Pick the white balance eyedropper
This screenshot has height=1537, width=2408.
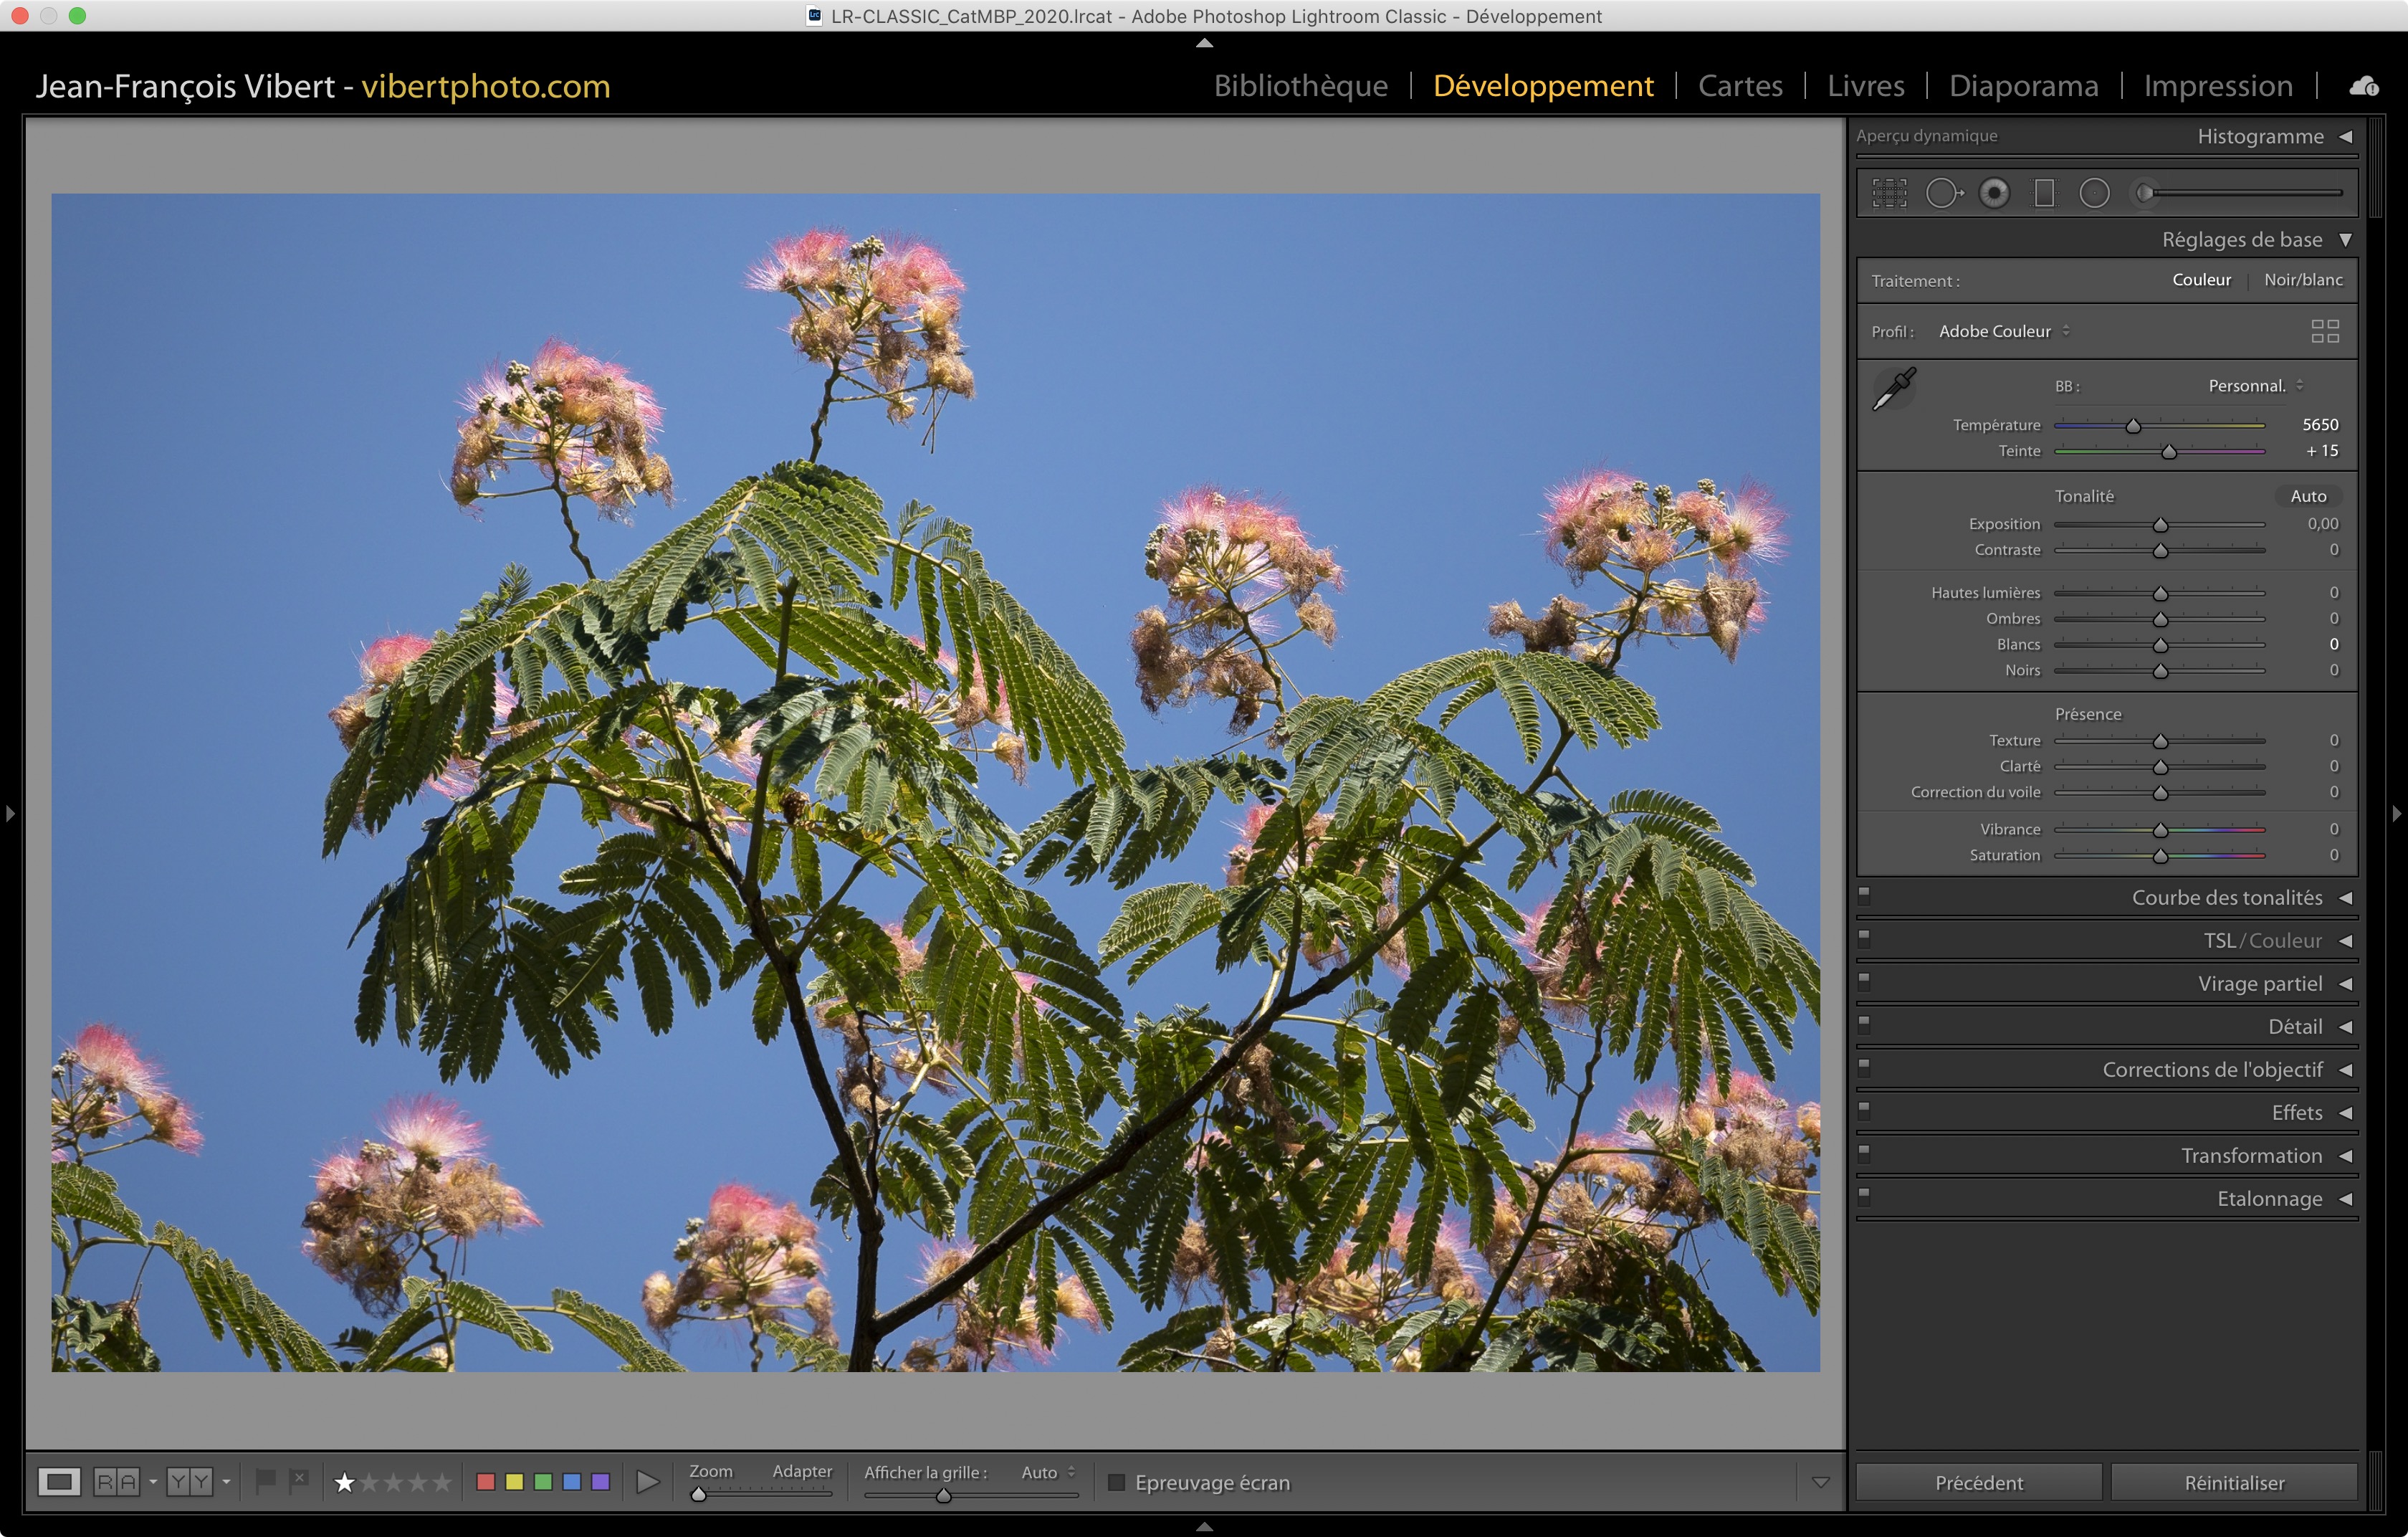coord(1893,389)
